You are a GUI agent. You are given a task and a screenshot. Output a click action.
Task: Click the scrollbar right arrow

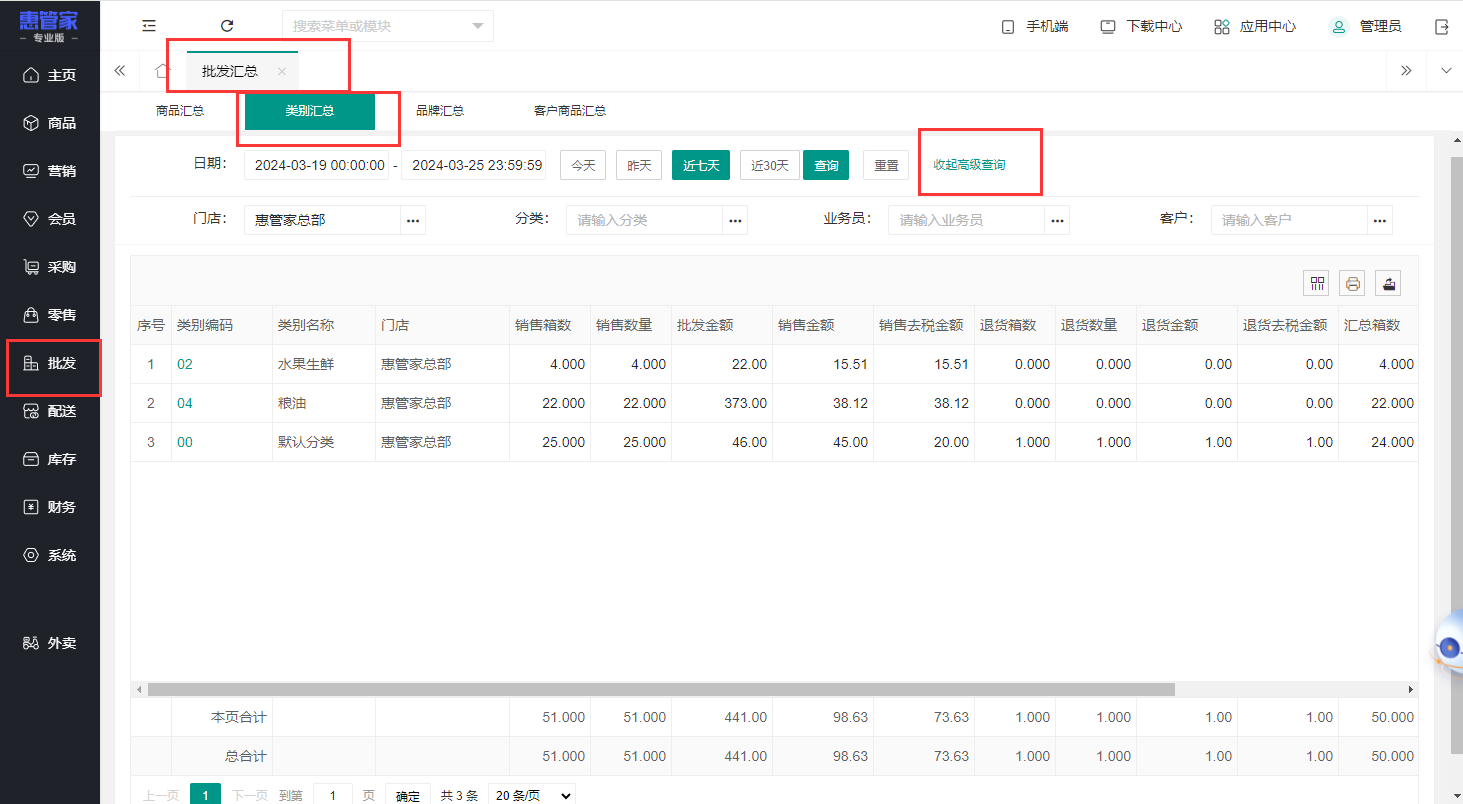pos(1411,690)
